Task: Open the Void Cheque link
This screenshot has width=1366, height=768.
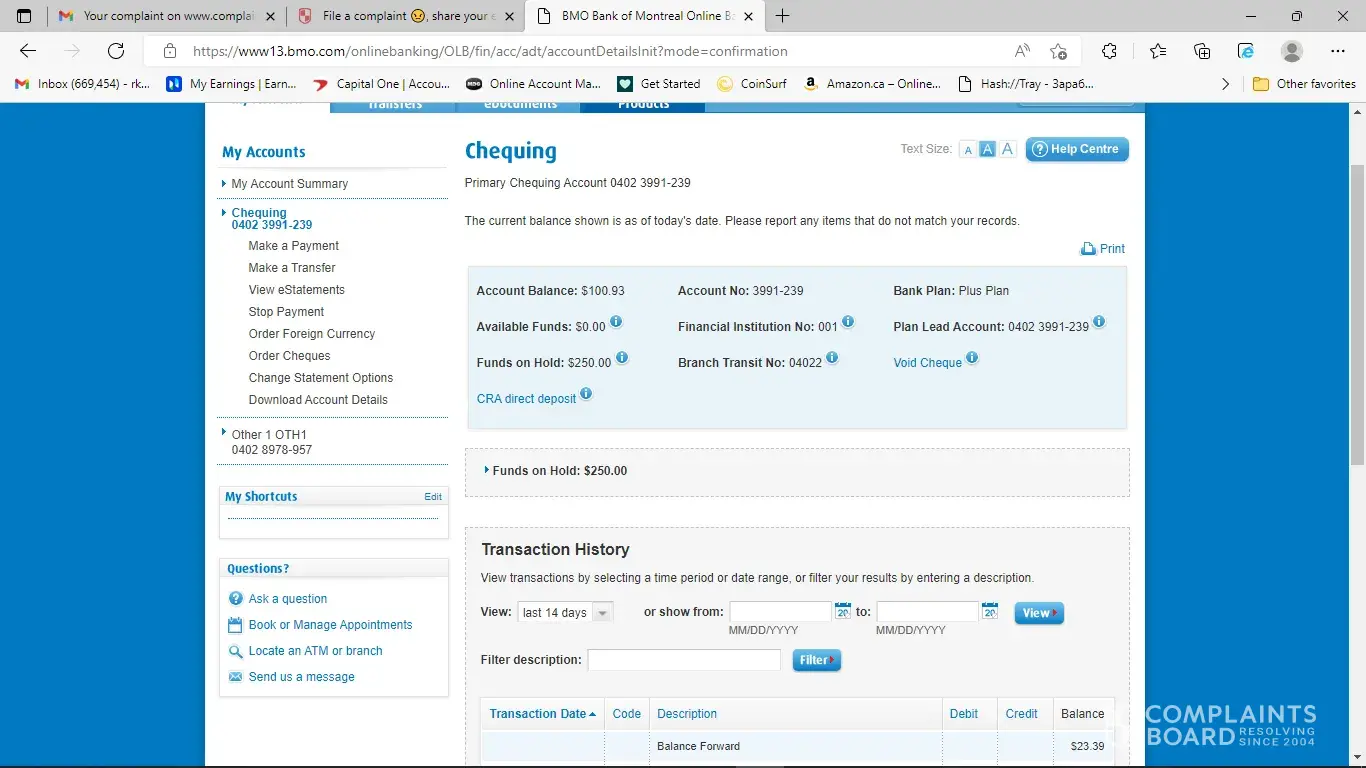Action: pos(927,363)
